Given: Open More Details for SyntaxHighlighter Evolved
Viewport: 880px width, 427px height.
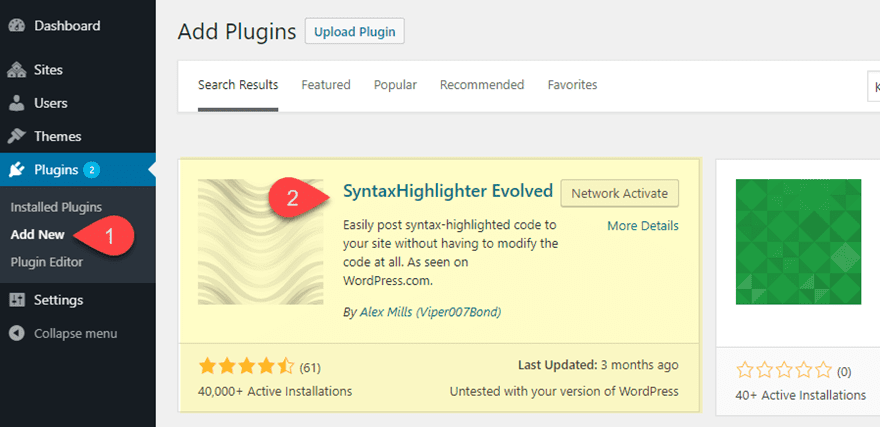Looking at the screenshot, I should click(x=643, y=226).
